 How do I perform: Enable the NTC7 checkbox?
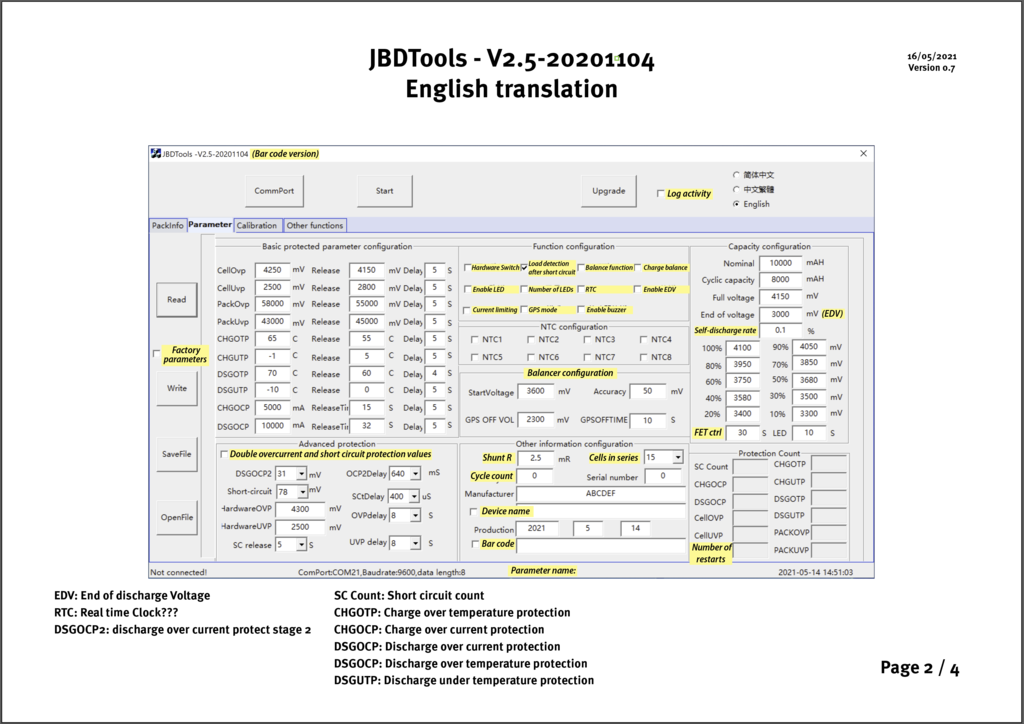coord(587,357)
